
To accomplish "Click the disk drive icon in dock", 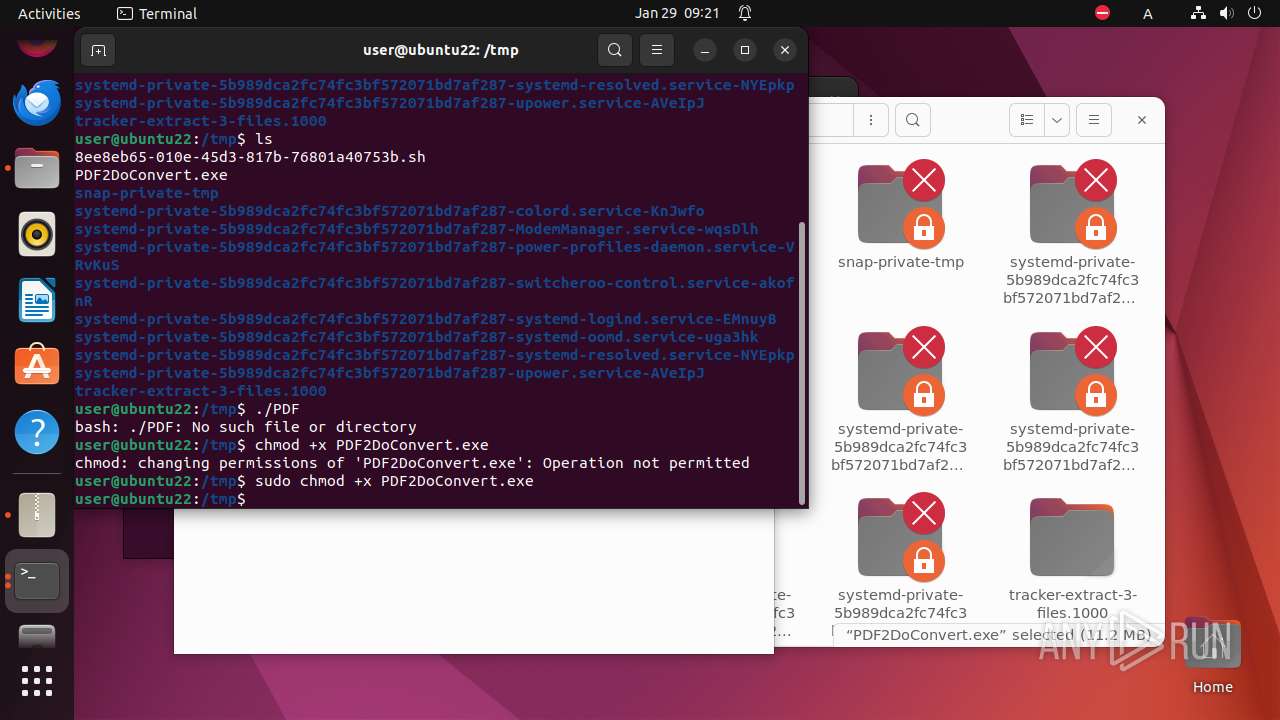I will point(37,636).
